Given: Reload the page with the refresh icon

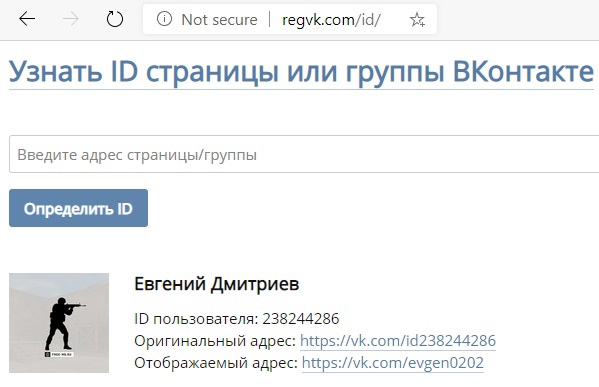Looking at the screenshot, I should (x=115, y=19).
